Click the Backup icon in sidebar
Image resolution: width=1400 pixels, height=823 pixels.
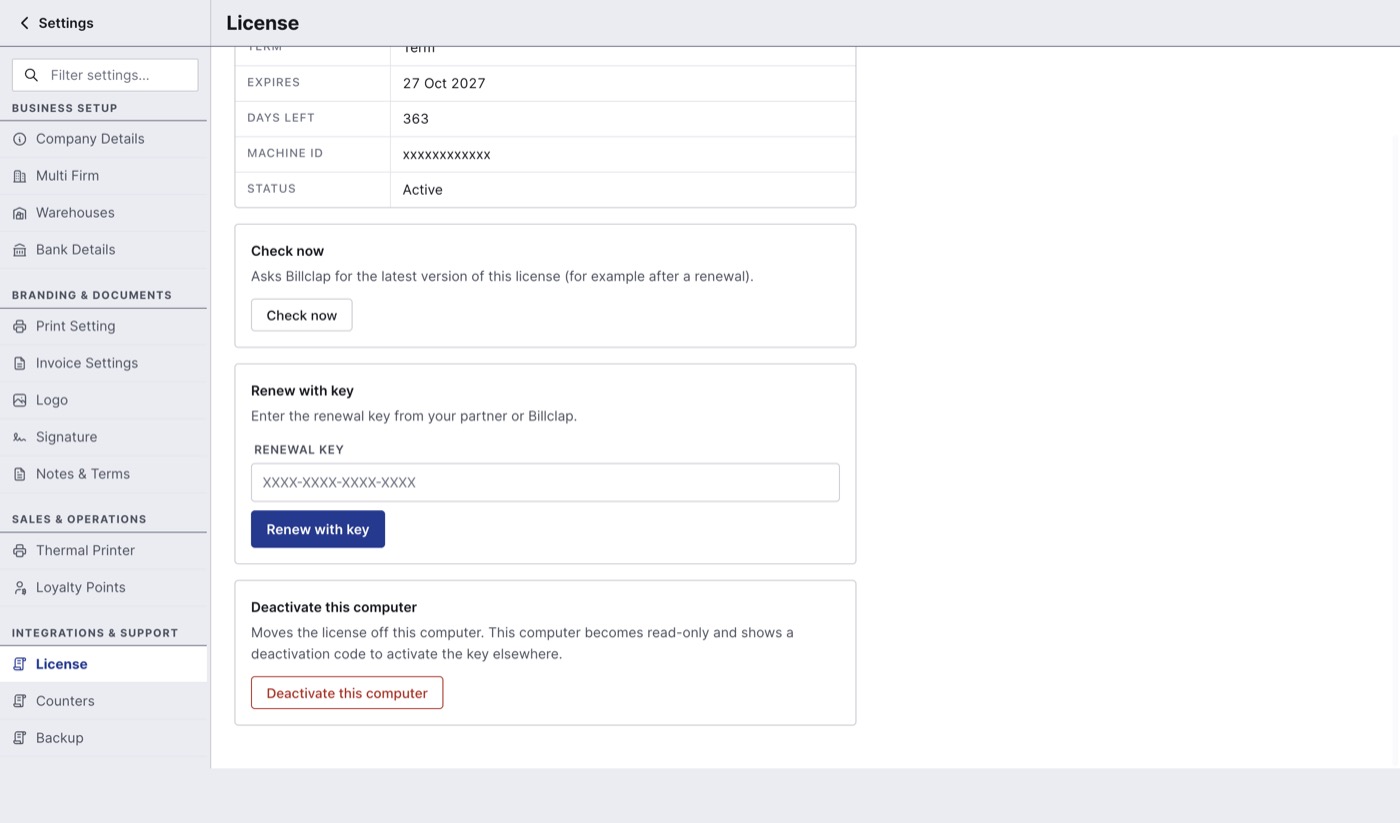[x=19, y=738]
